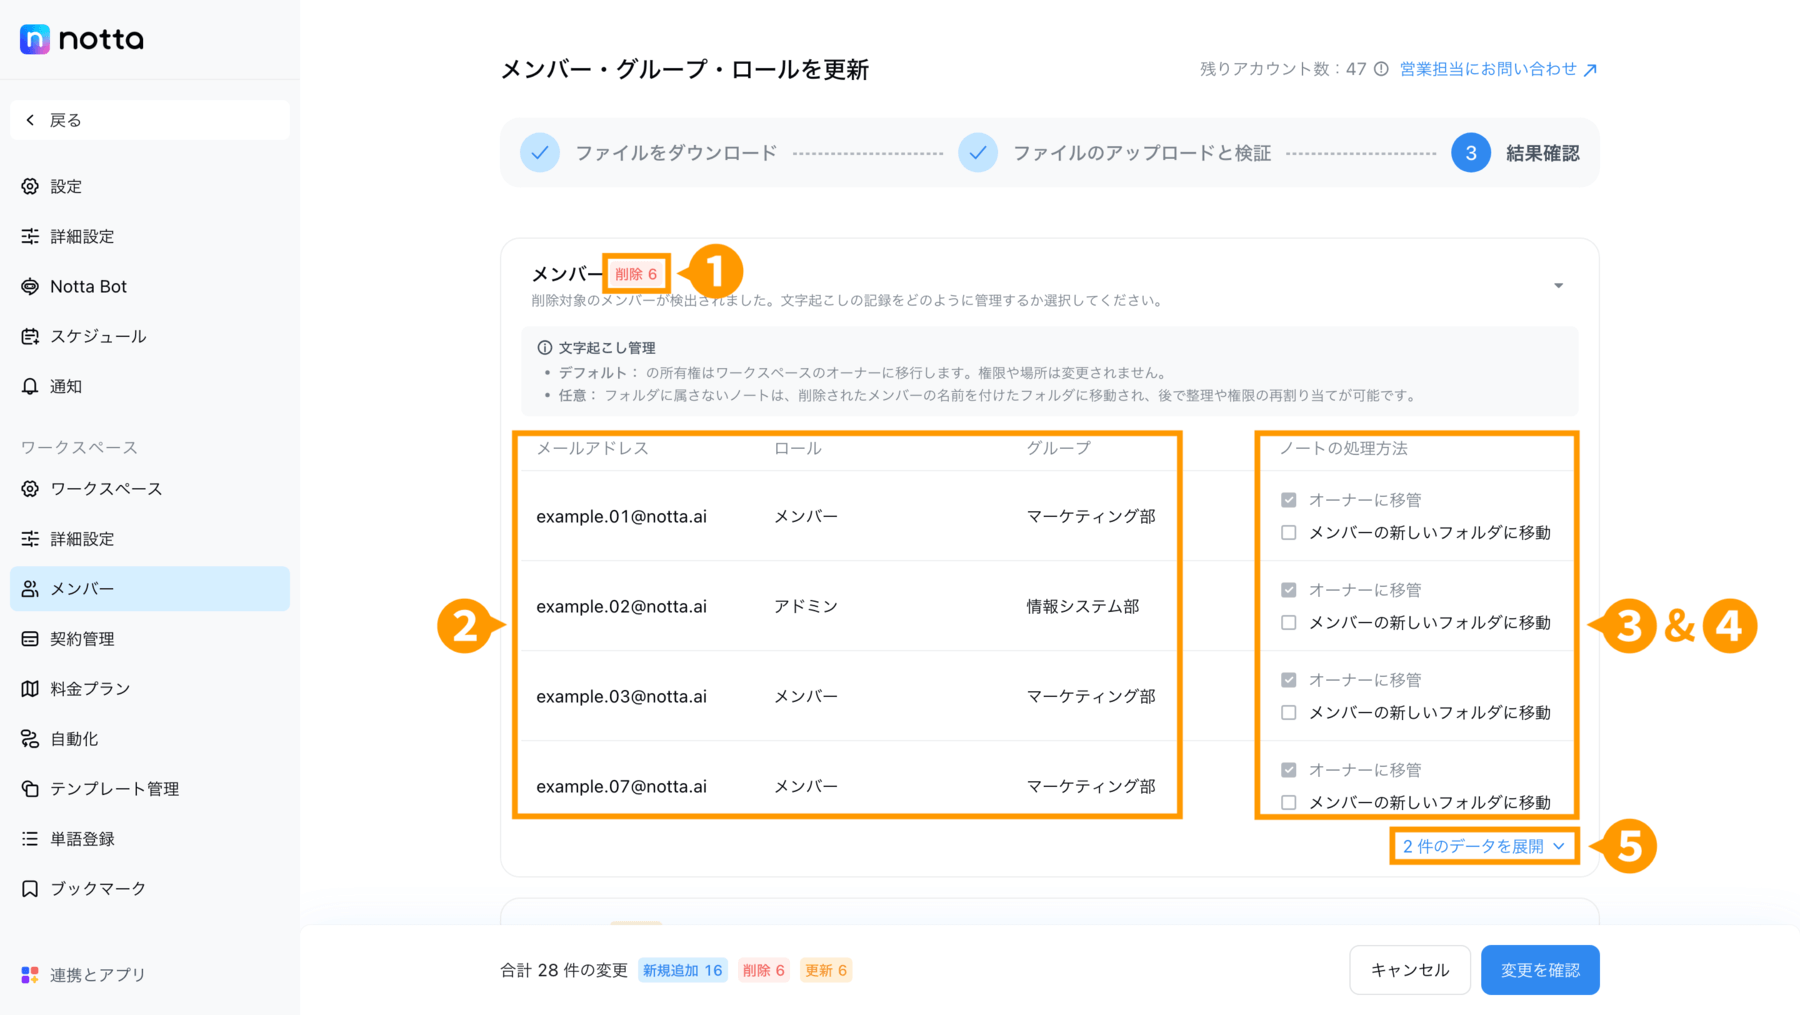Click the bookmark icon for ブックマーク

pyautogui.click(x=30, y=888)
